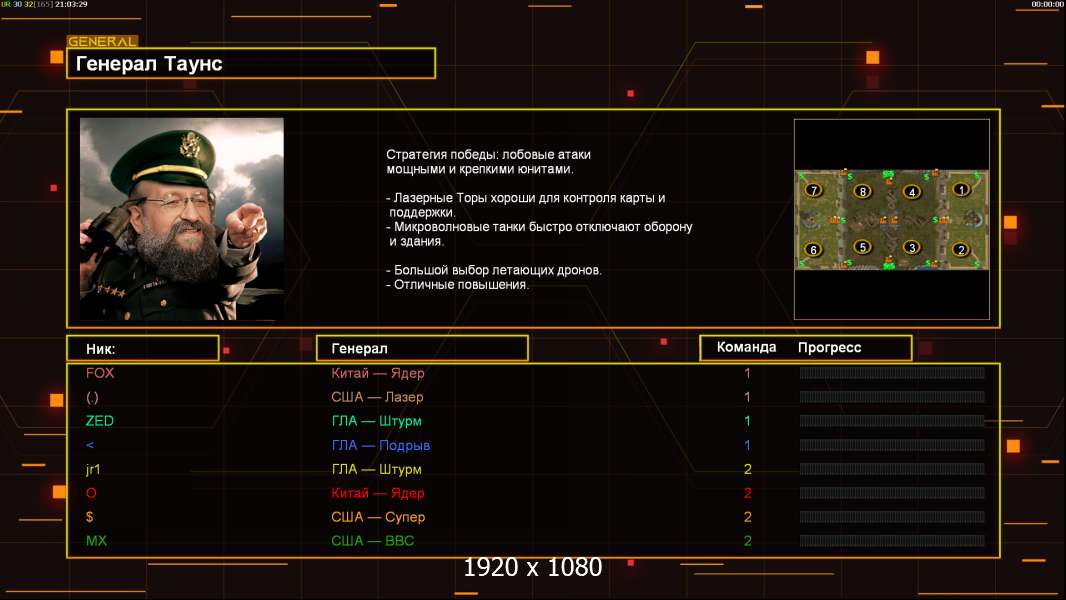
Task: Click "ГЛА — Штурм" in the ZED row
Action: pos(377,421)
